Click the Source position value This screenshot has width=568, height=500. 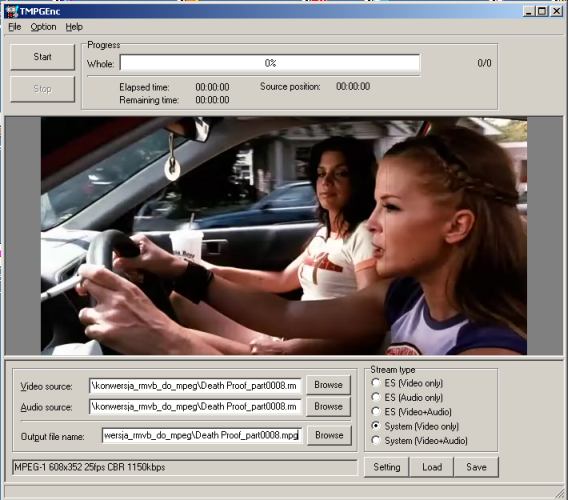353,87
